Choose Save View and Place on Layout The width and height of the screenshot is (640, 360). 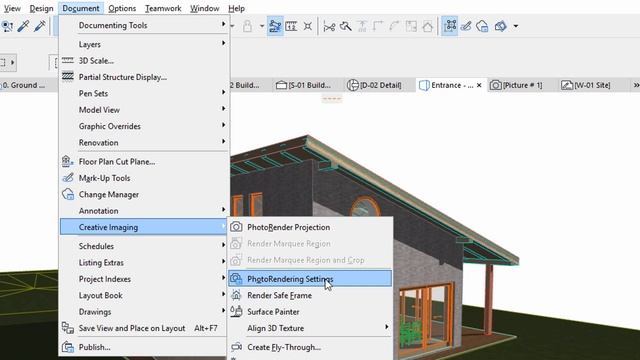(x=144, y=328)
